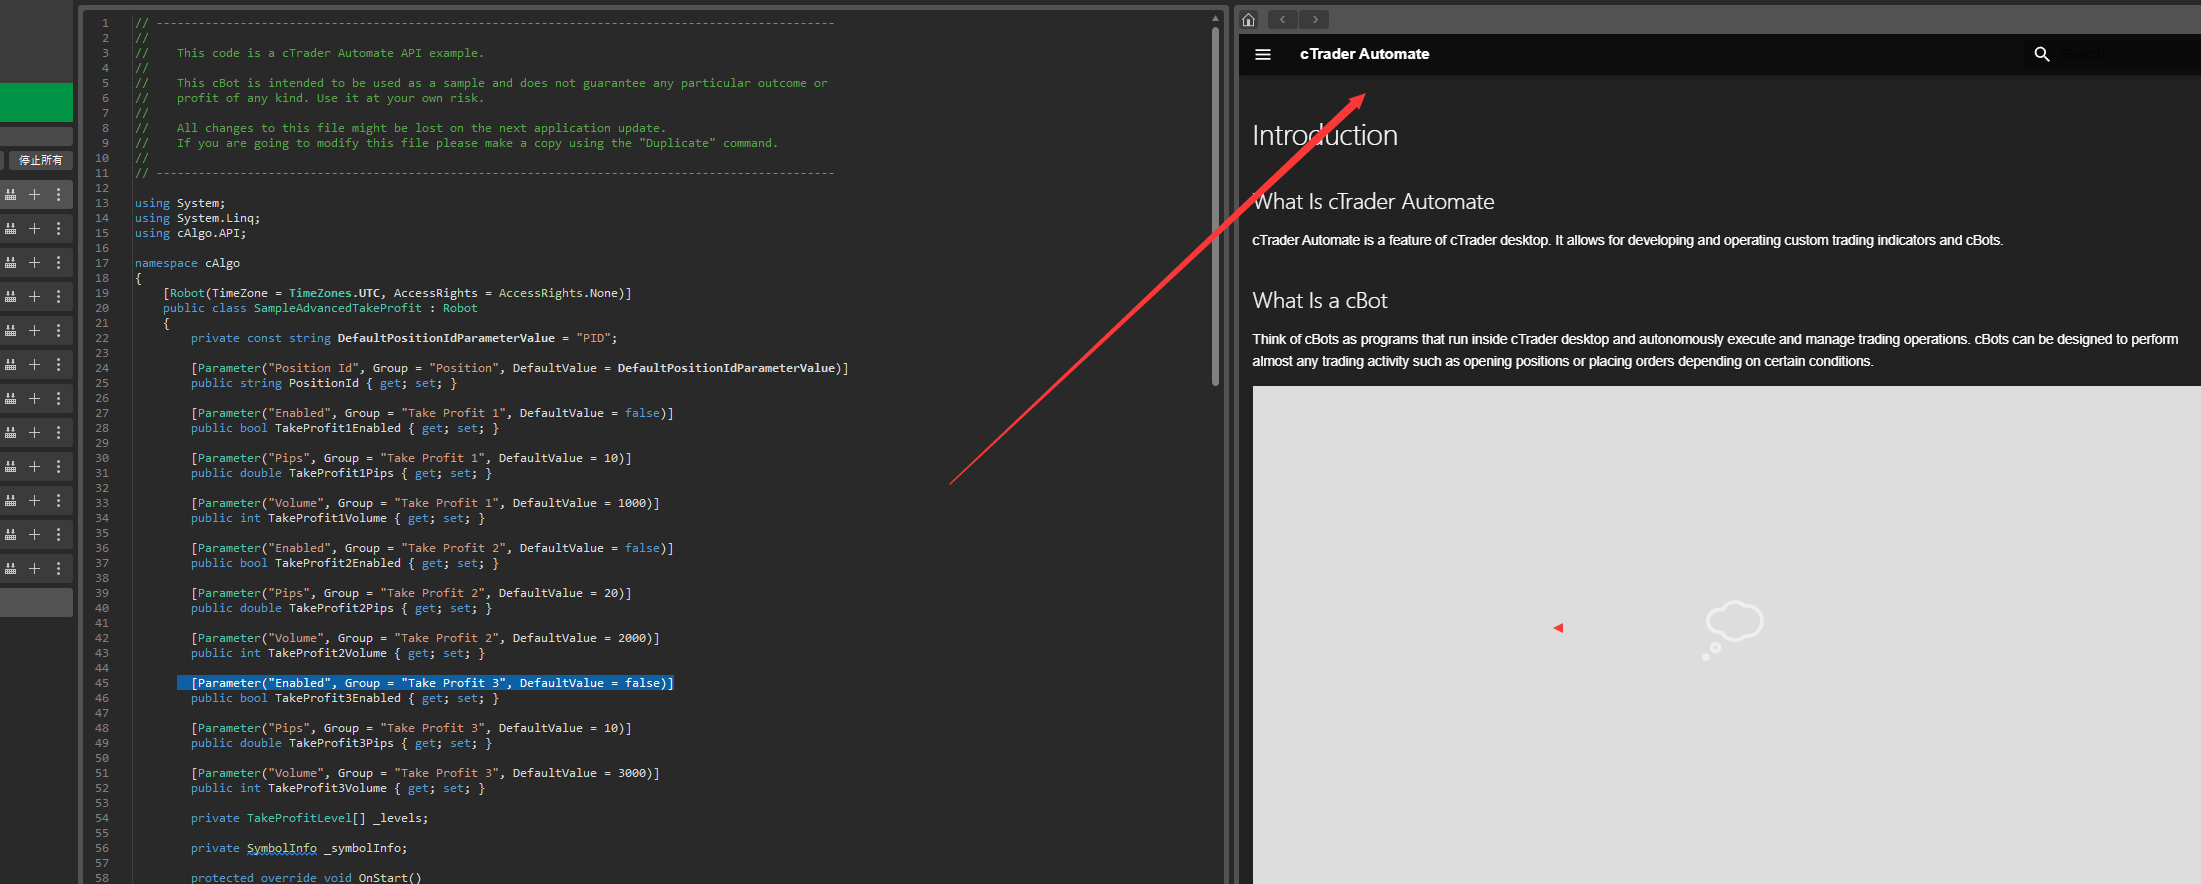The image size is (2201, 884).
Task: Click the Search field in the documentation header
Action: click(2110, 55)
